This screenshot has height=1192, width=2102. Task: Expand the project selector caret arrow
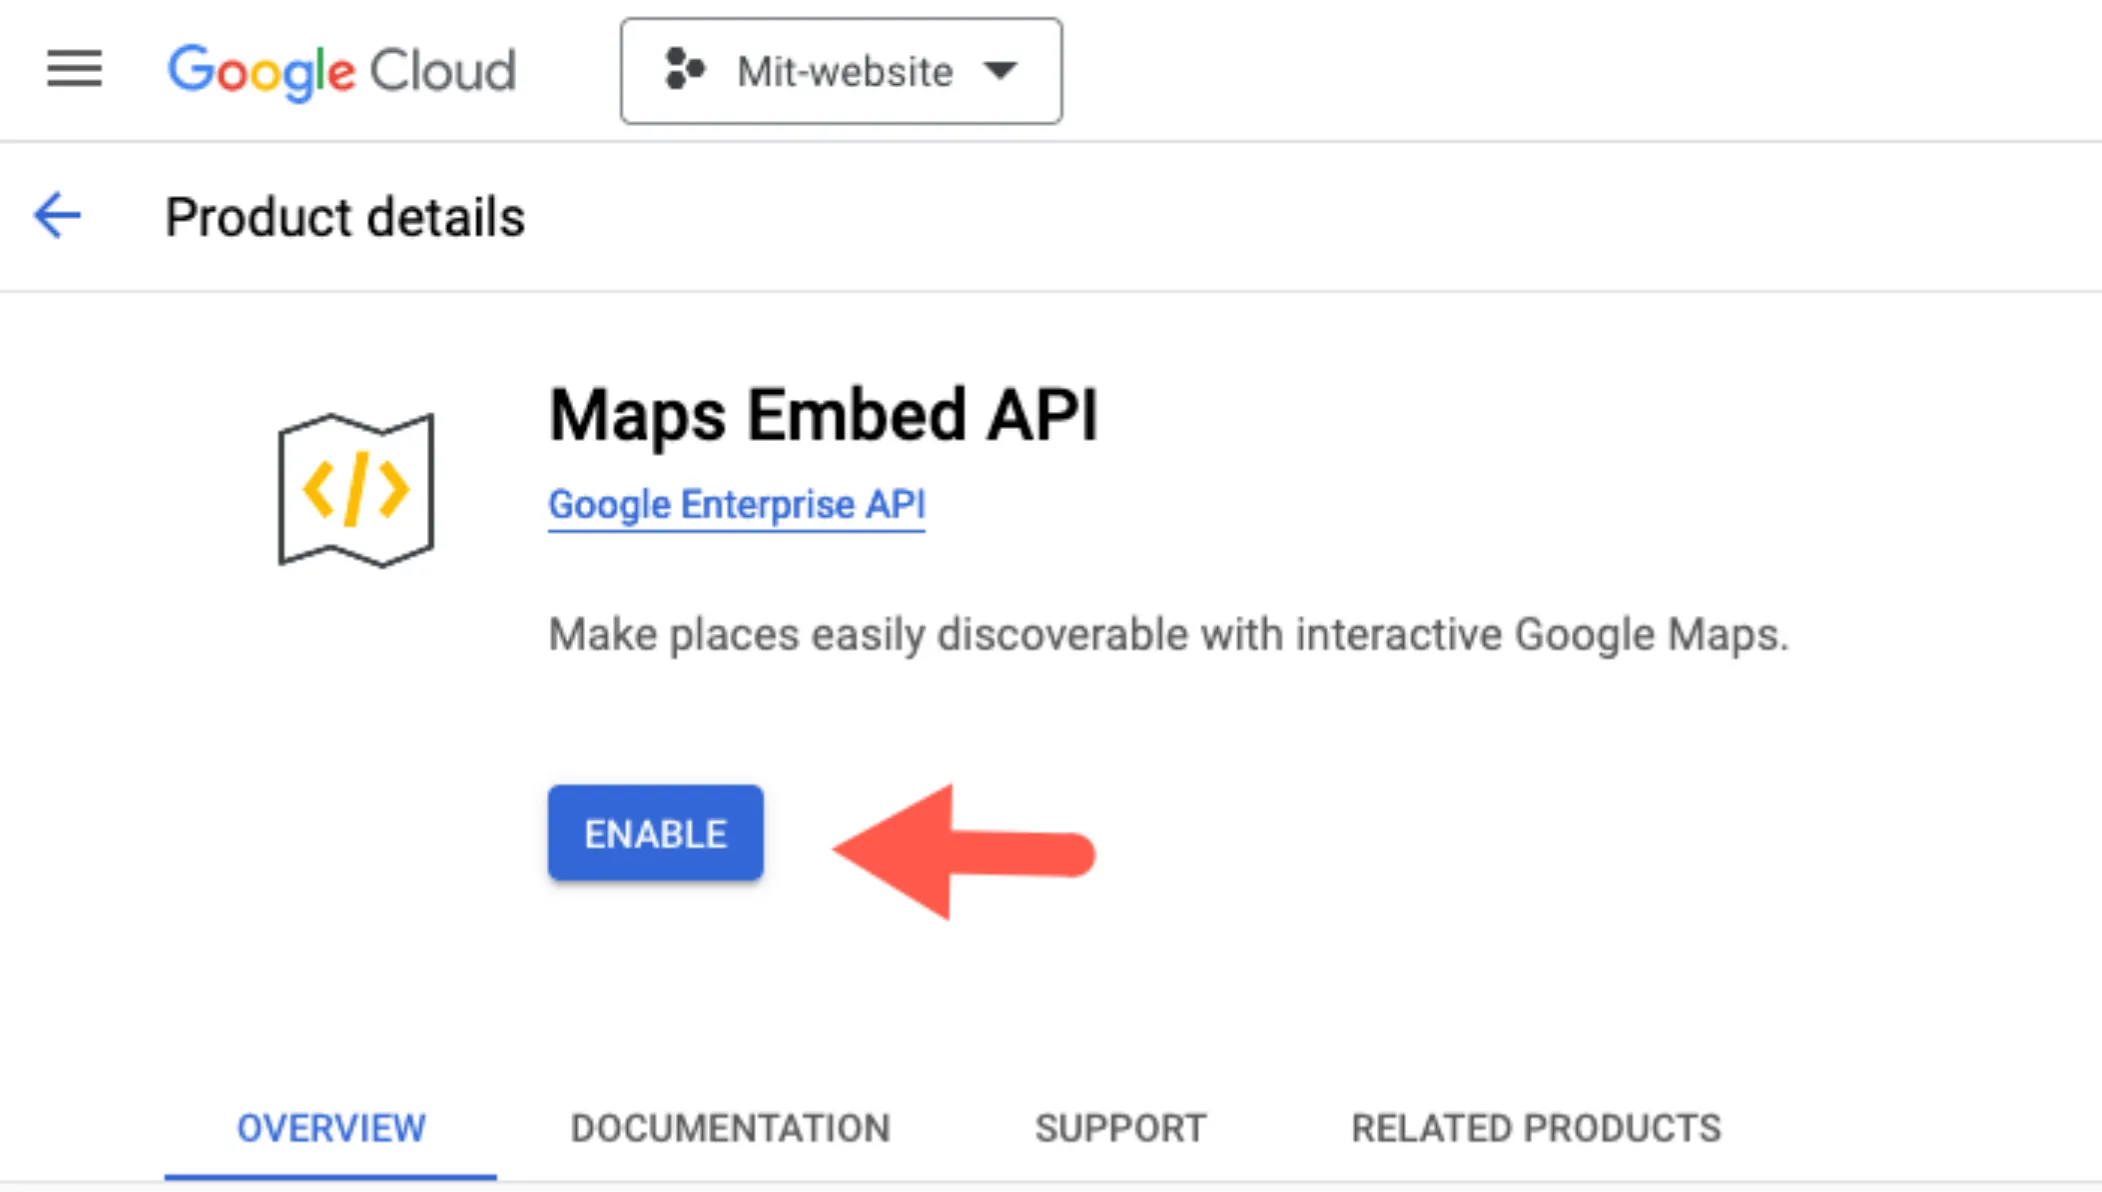[1000, 71]
